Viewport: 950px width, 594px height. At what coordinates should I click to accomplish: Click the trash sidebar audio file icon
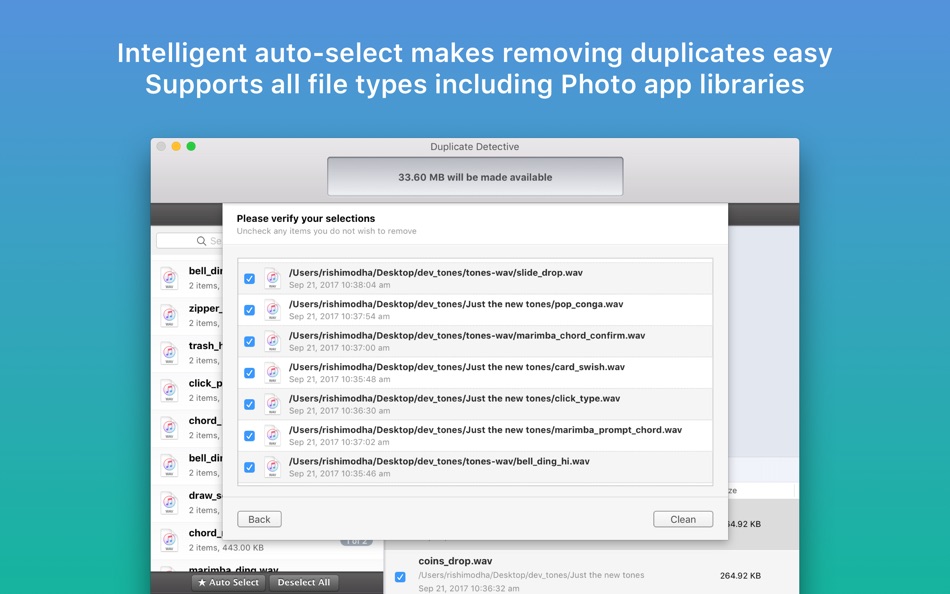pos(170,353)
